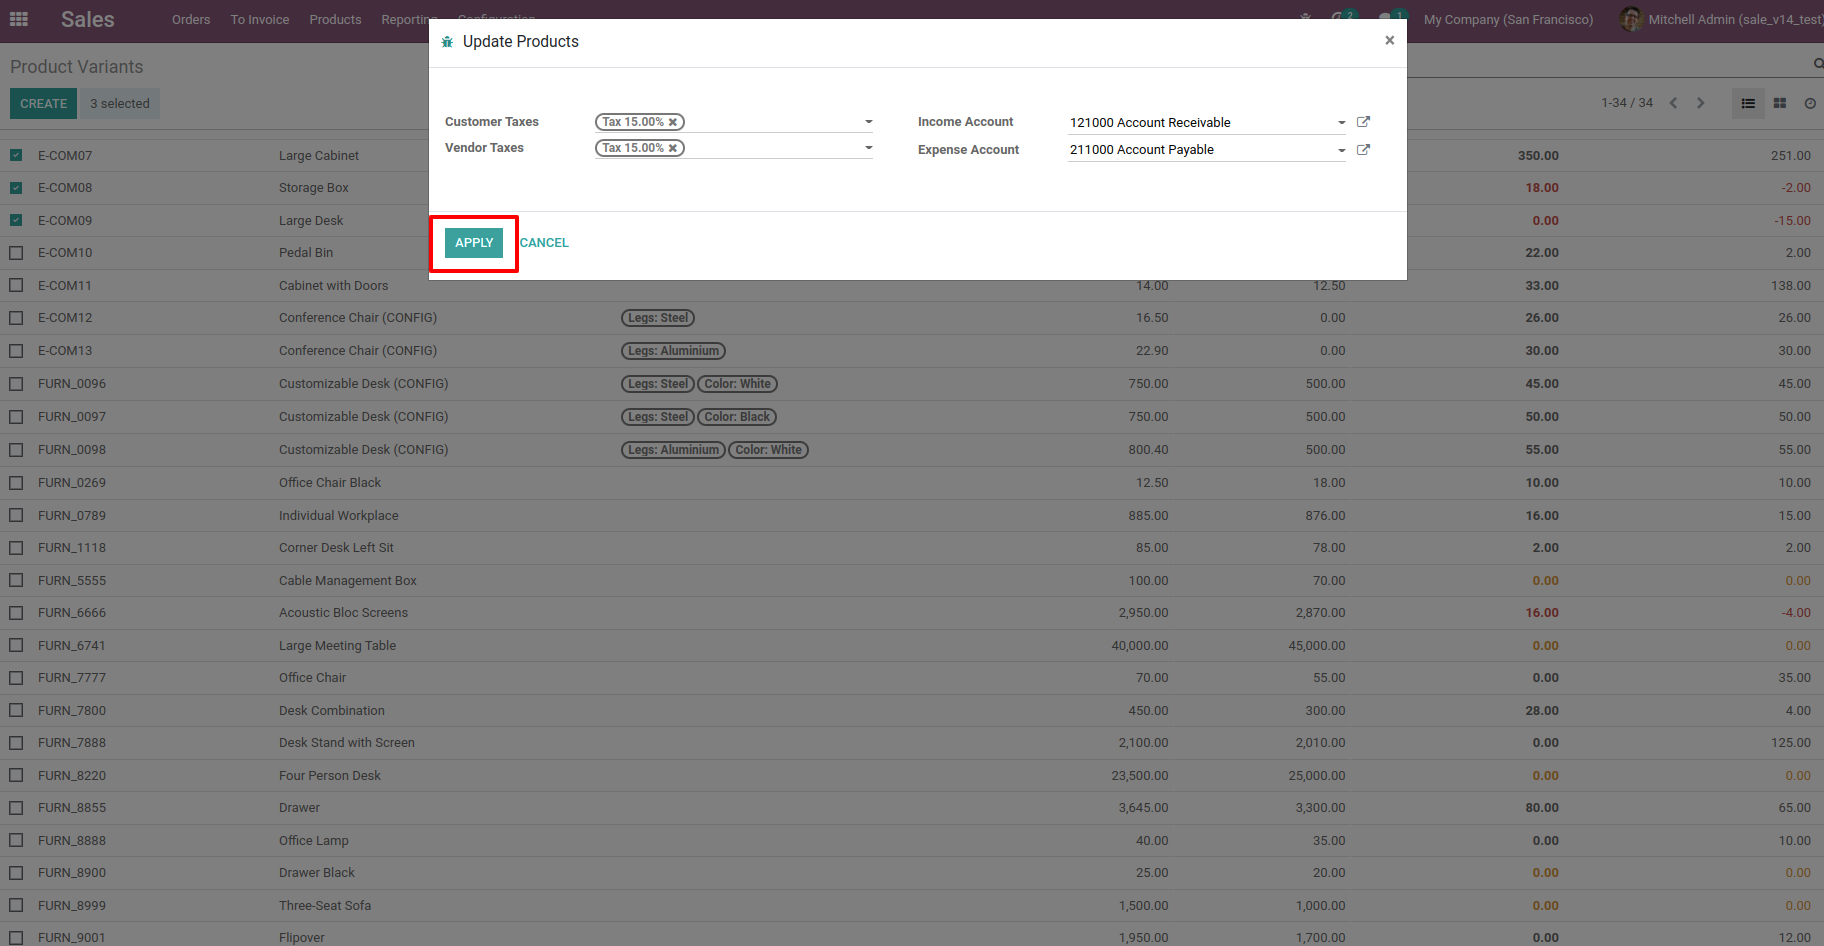Open the Large Meeting Table row
The image size is (1824, 946).
[x=912, y=645]
